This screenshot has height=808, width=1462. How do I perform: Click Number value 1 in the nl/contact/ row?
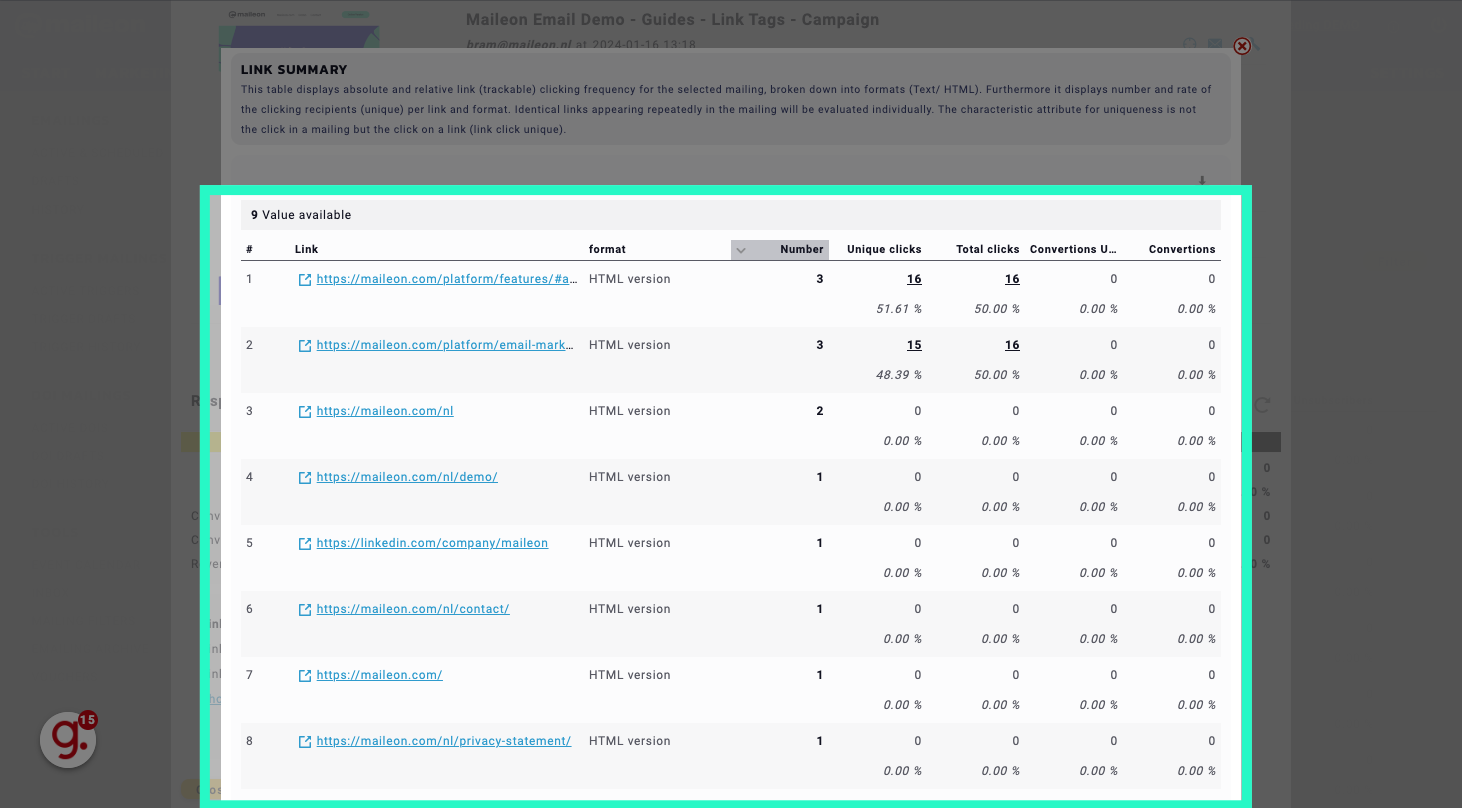pos(820,609)
